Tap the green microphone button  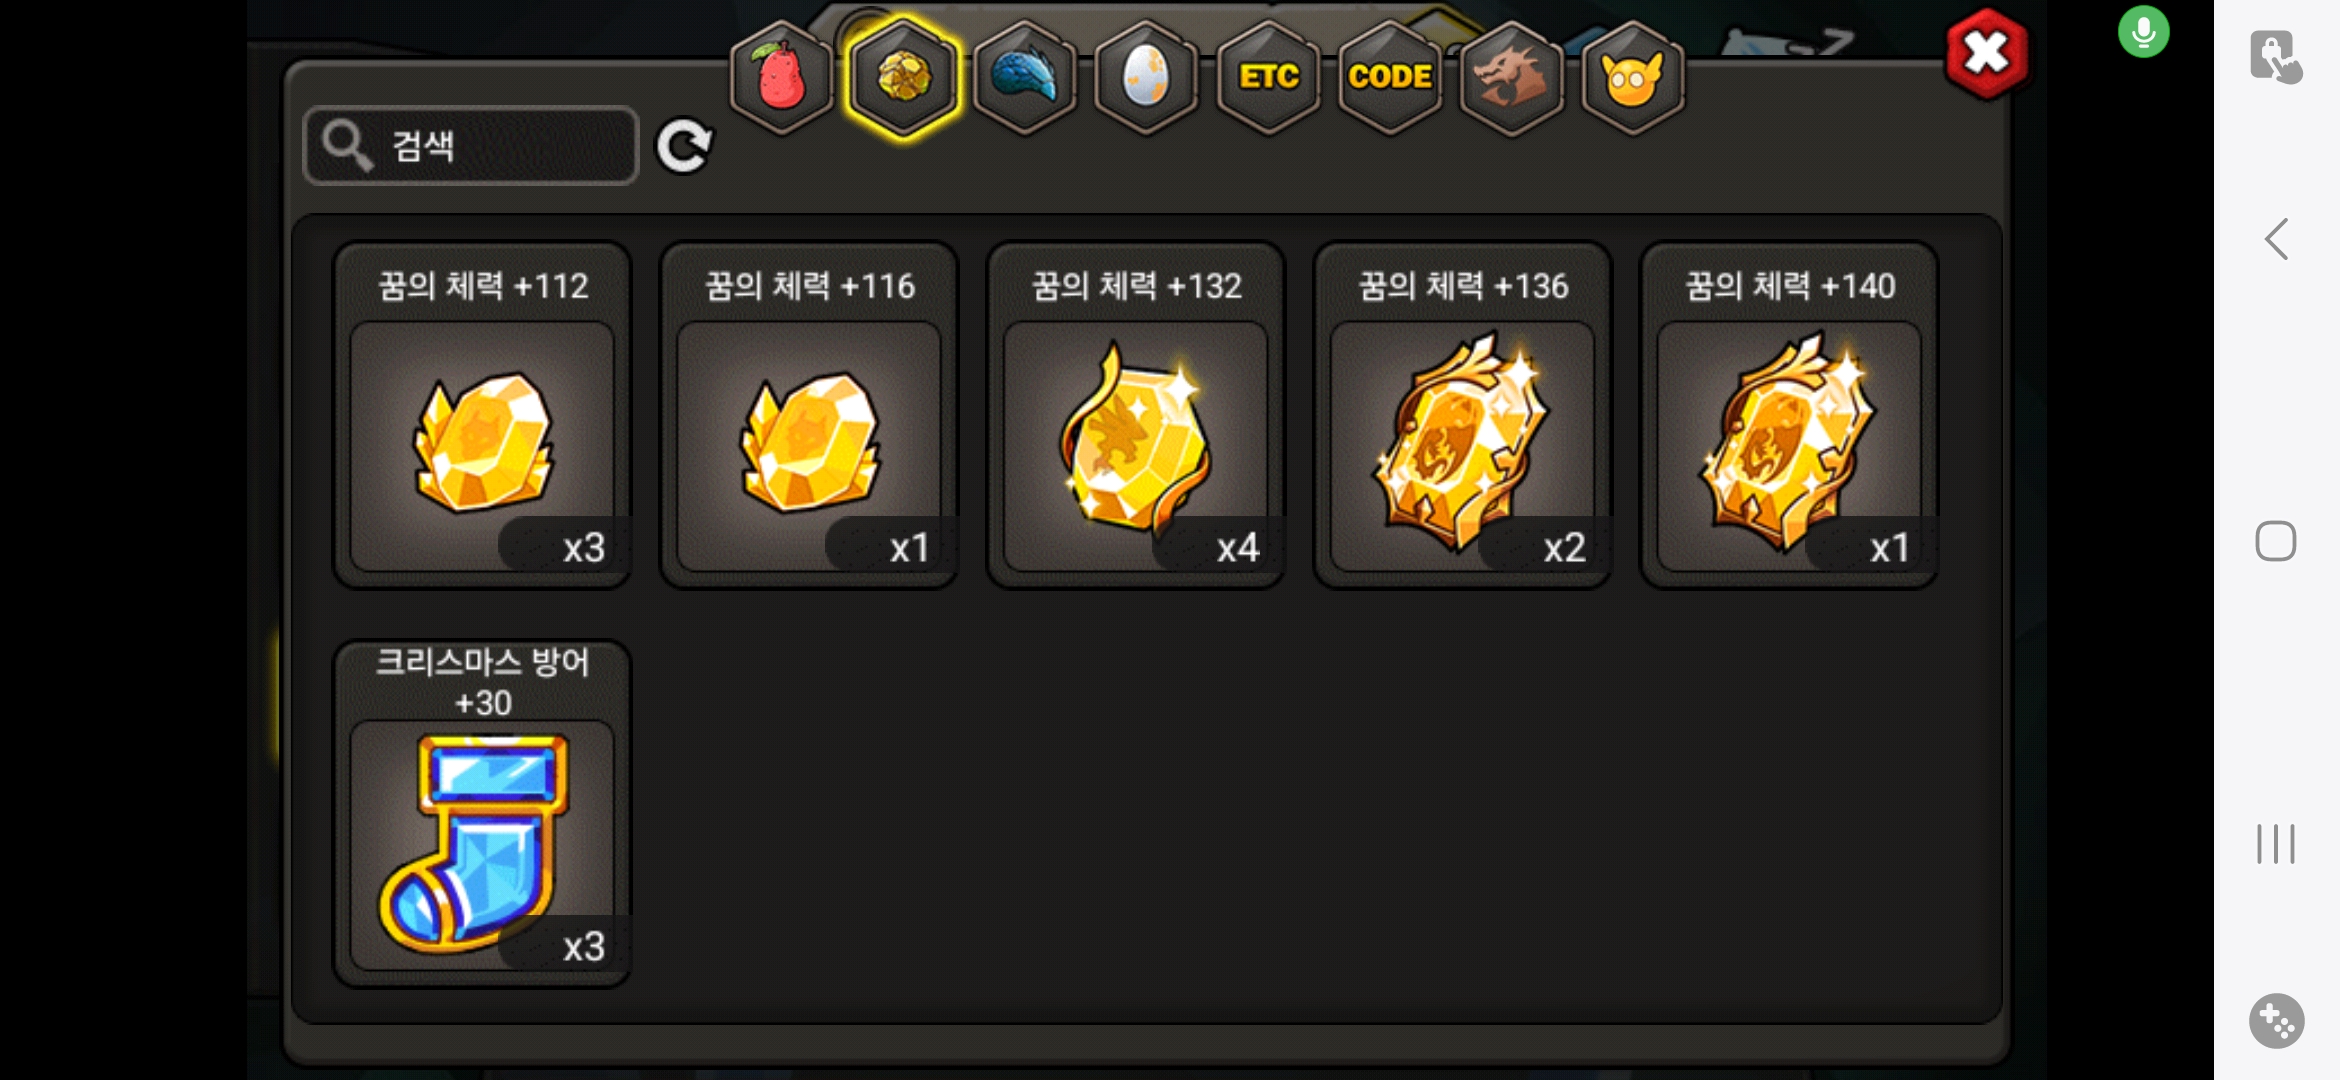click(x=2143, y=32)
